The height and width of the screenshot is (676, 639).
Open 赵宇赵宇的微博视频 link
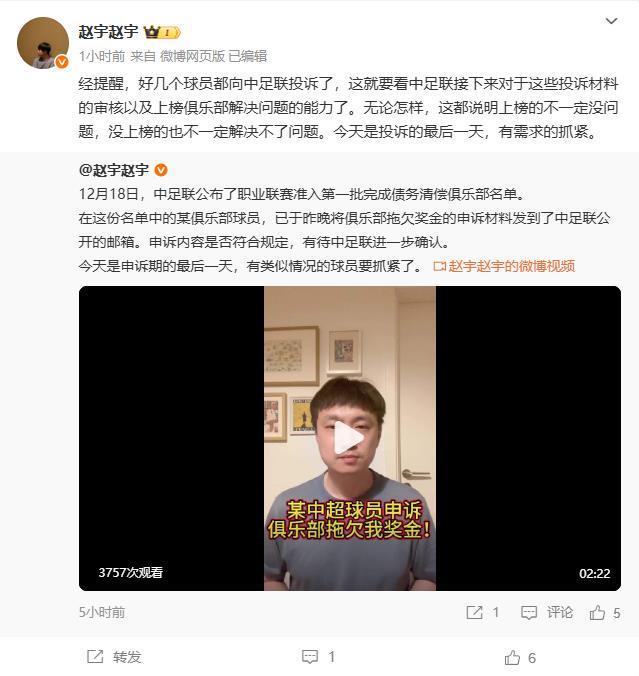click(x=504, y=266)
